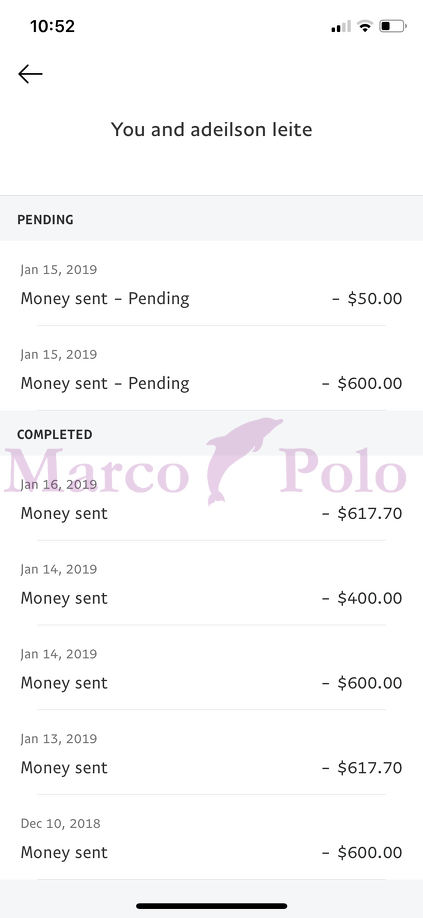
Task: Tap the battery indicator icon
Action: (x=393, y=26)
